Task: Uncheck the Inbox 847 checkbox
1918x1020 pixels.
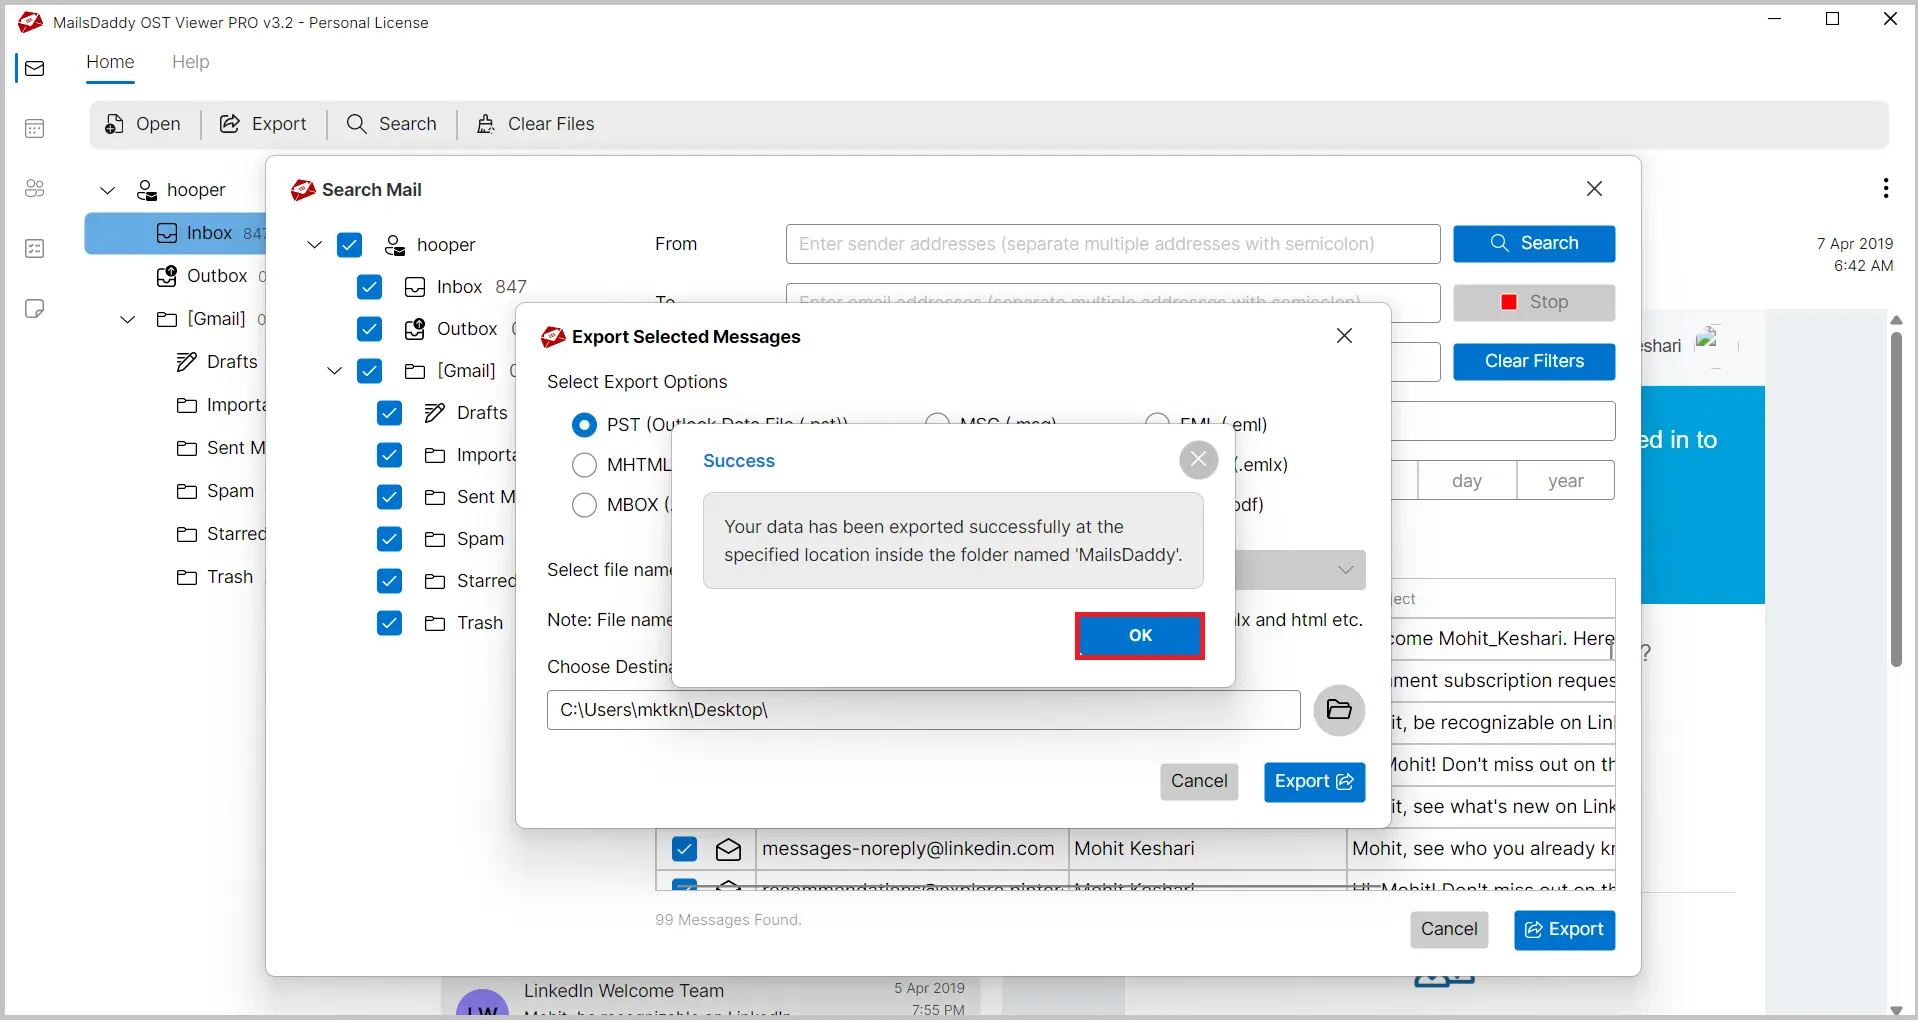Action: pyautogui.click(x=369, y=287)
